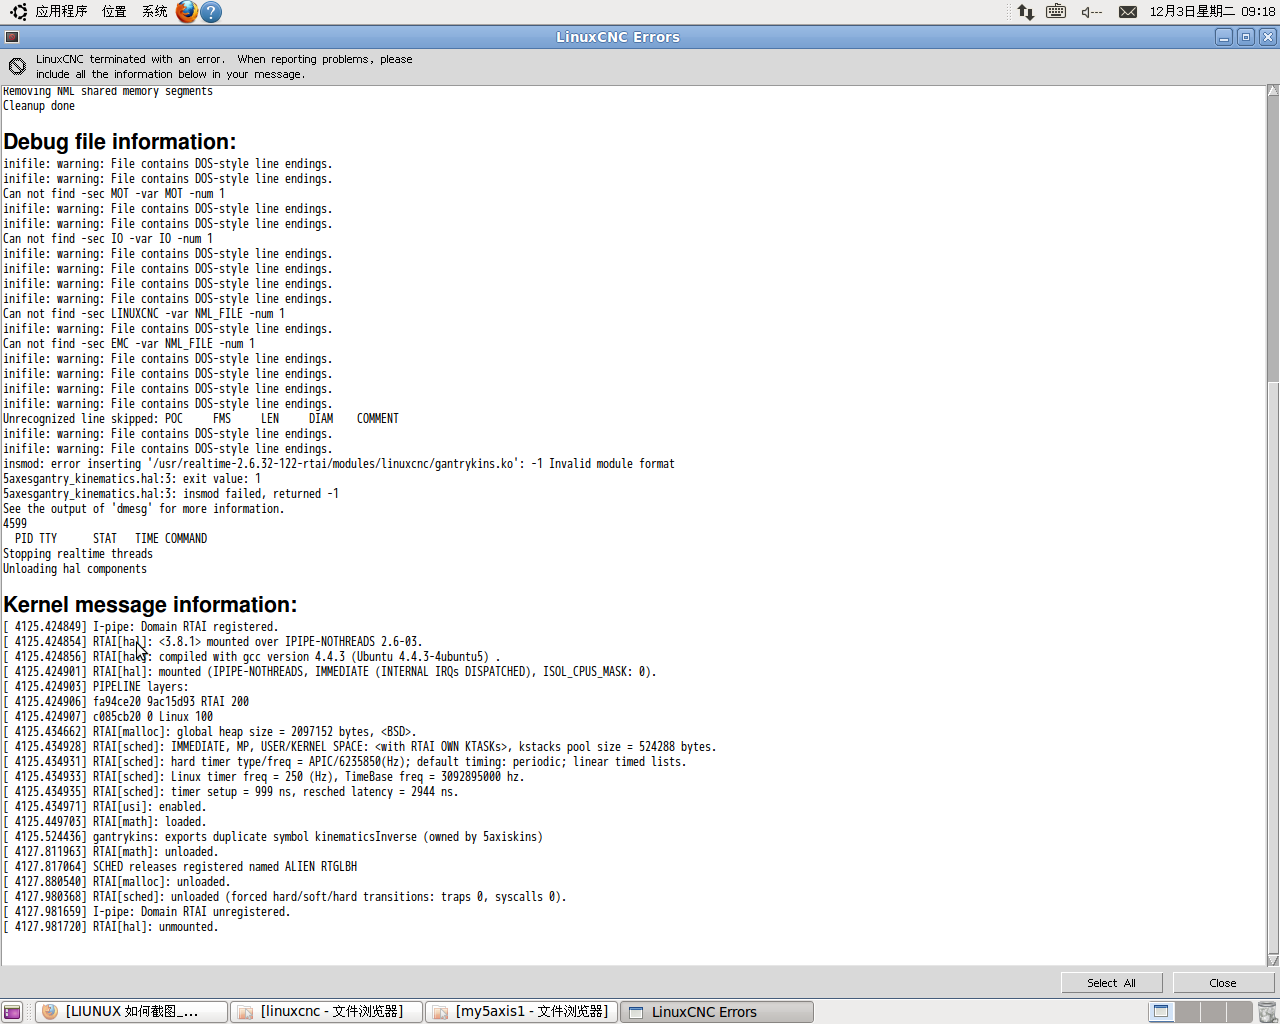Click the 'RTAI[hal]: unmounted' line
The width and height of the screenshot is (1280, 1024).
coord(111,927)
